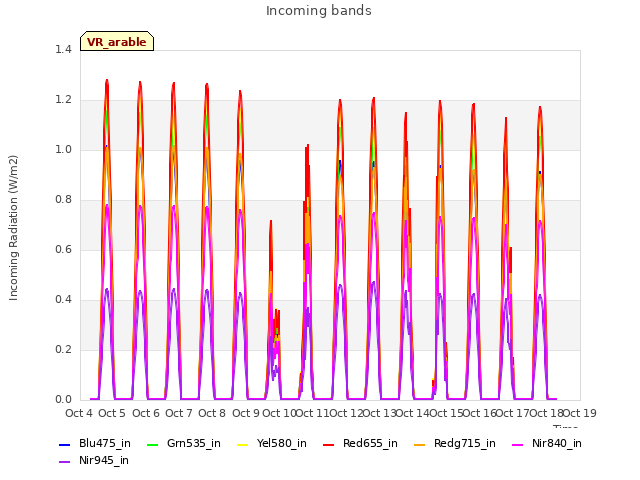This screenshot has height=480, width=640.
Task: Toggle the Blu475_in legend entry
Action: 95,443
